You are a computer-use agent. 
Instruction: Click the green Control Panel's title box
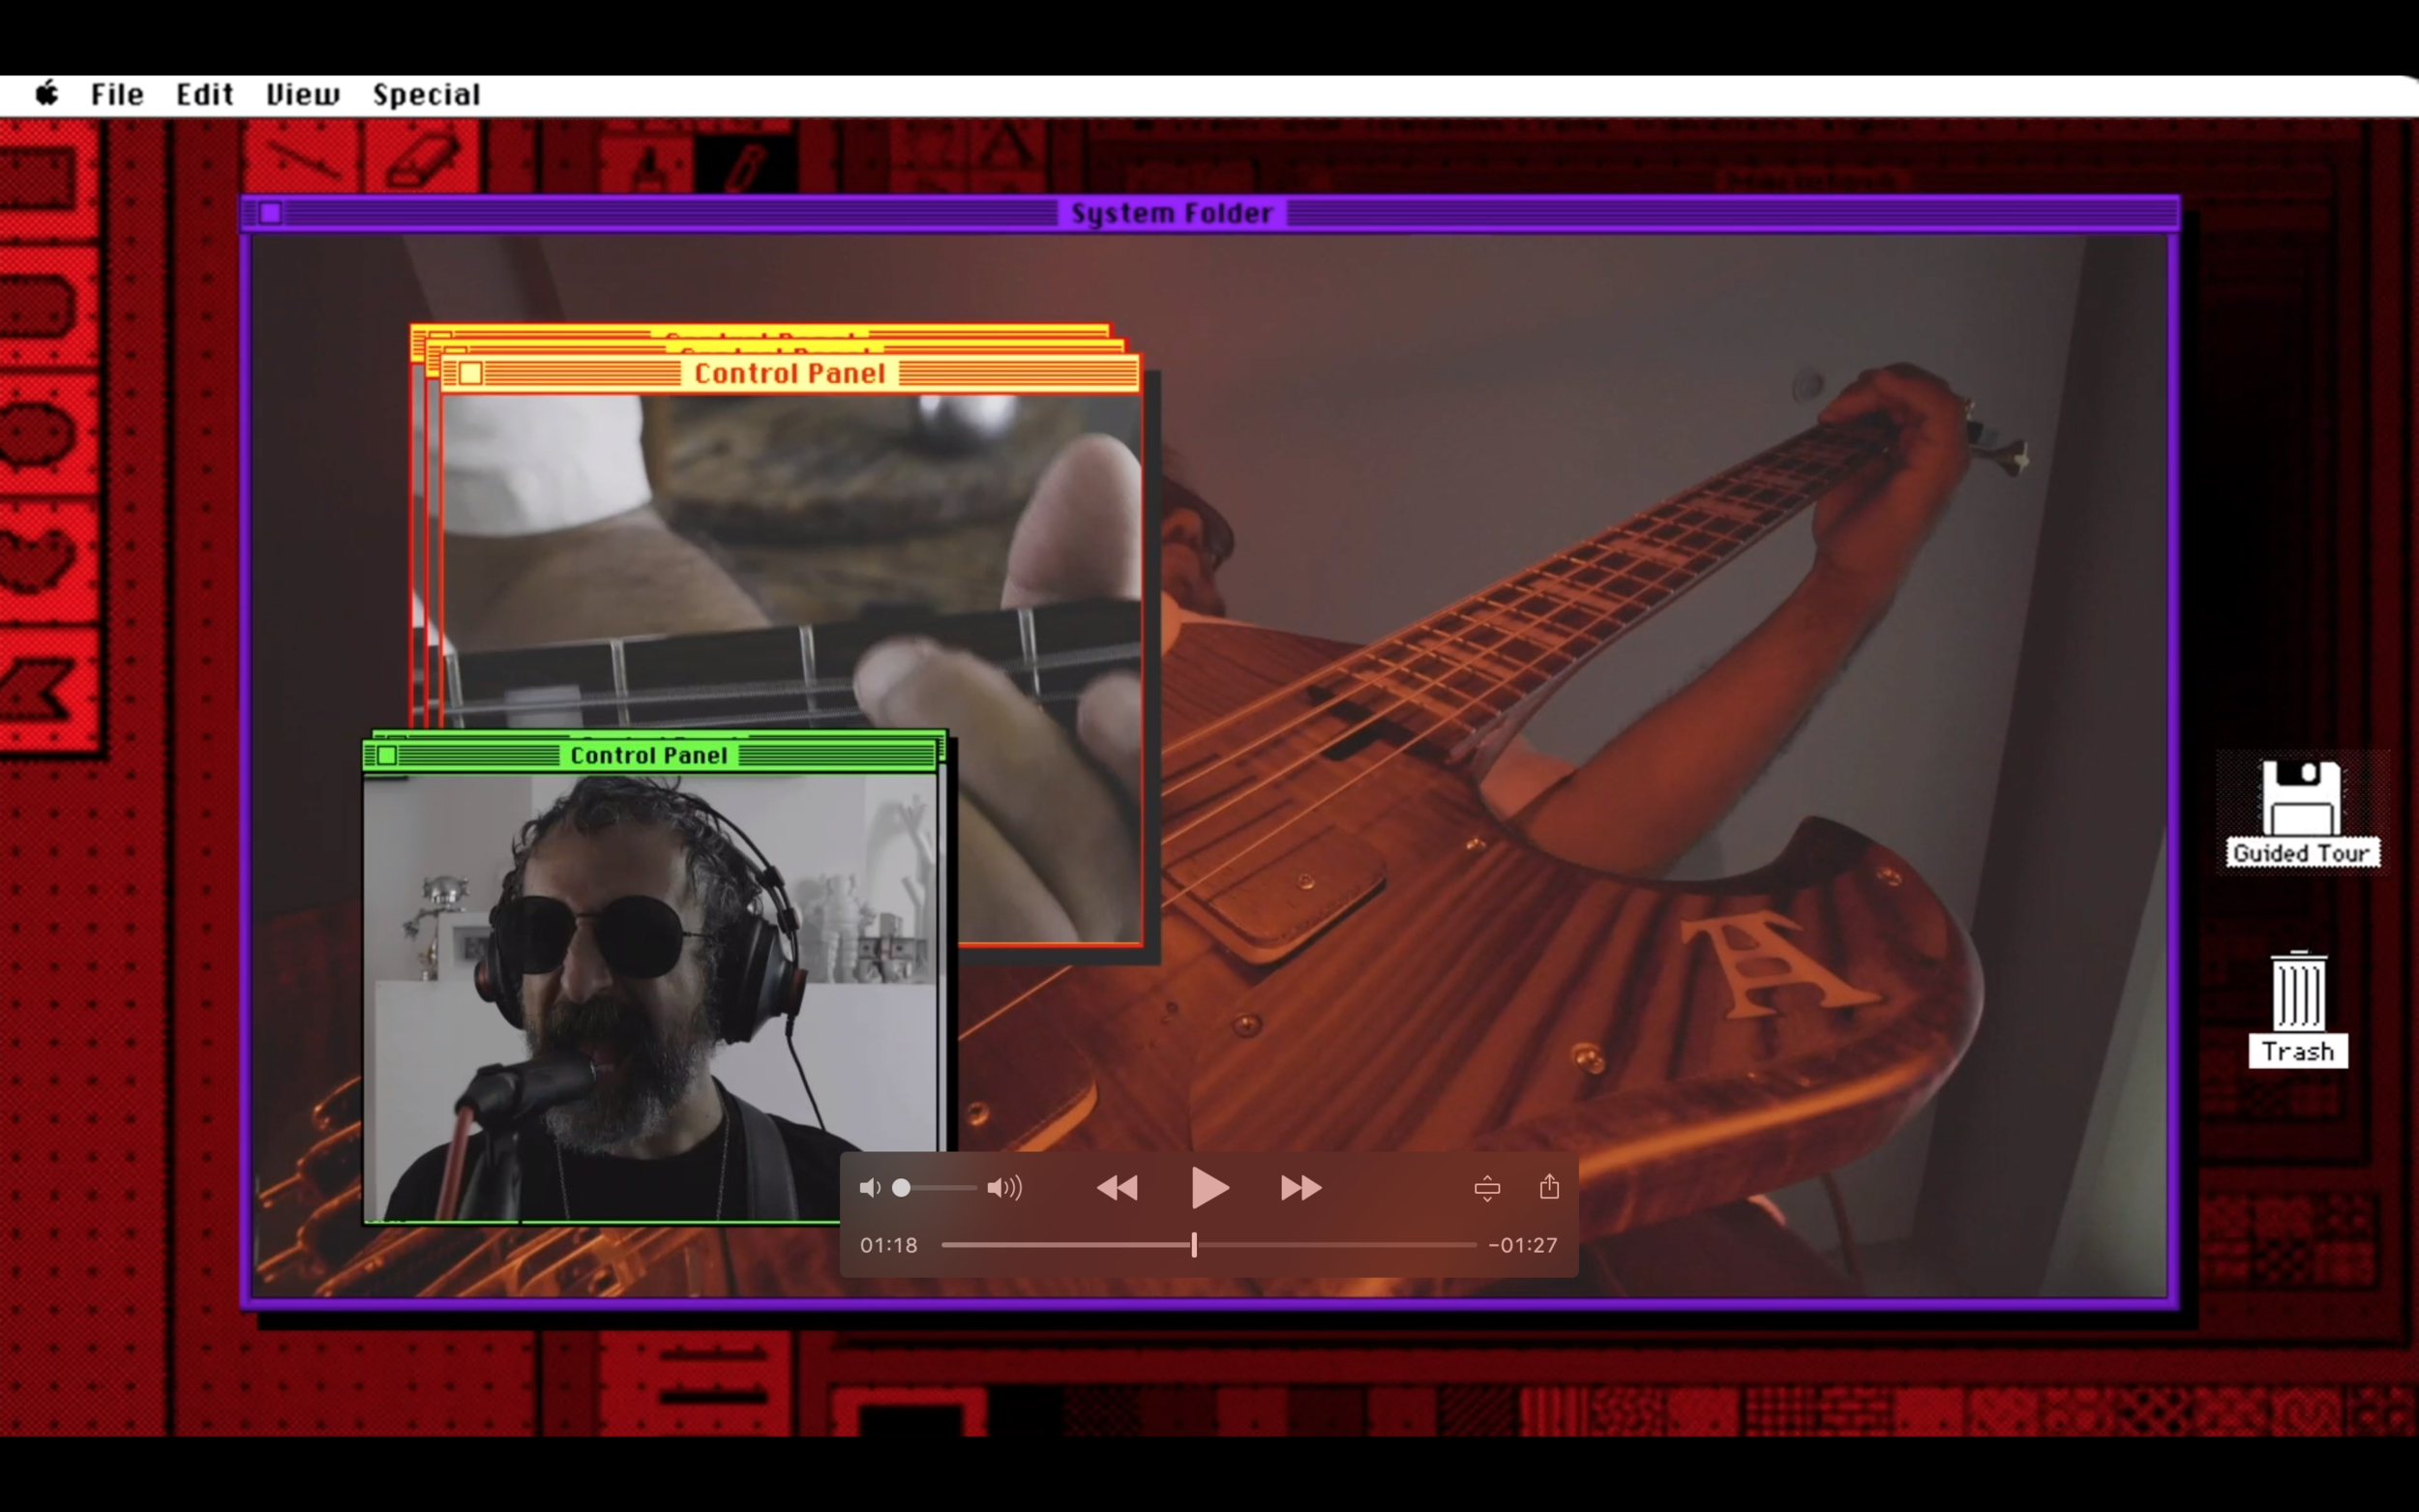387,756
